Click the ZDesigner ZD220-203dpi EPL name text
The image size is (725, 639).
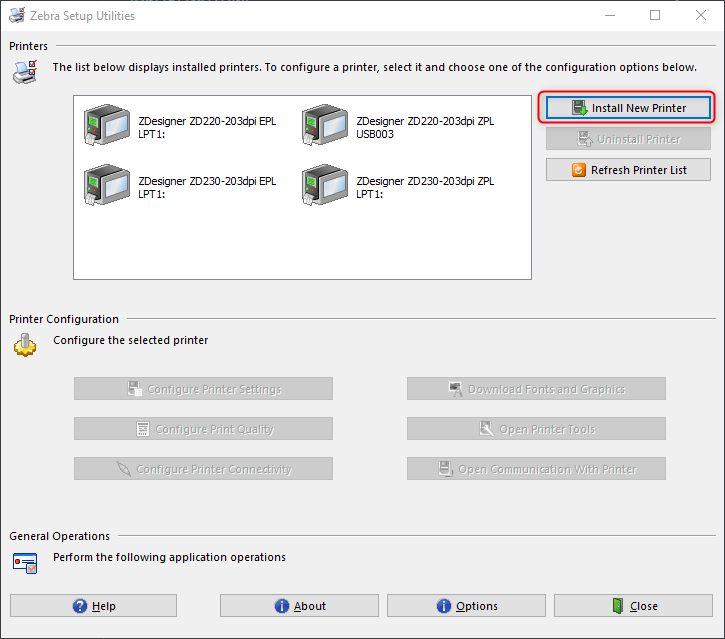point(207,121)
